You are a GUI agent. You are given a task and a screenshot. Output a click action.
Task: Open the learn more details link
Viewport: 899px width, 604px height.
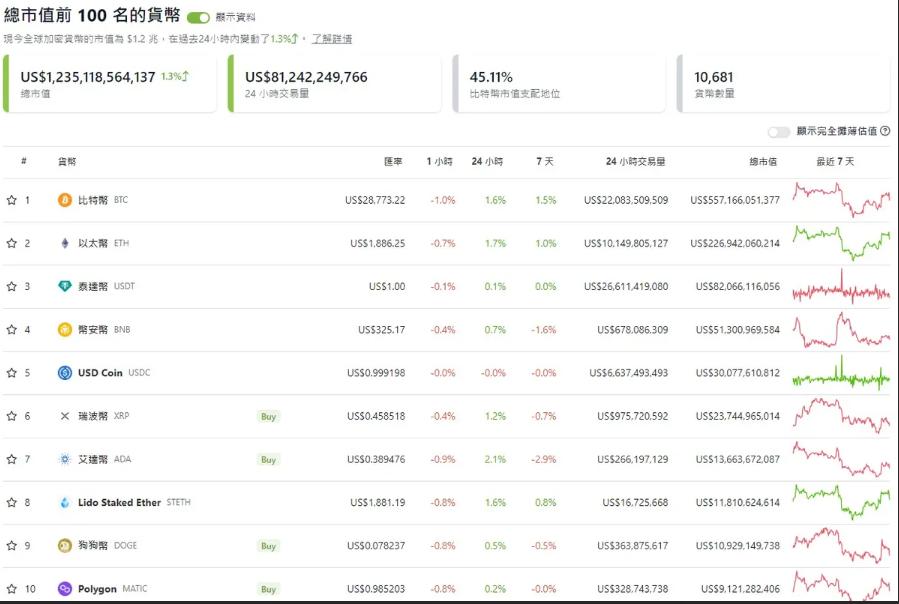coord(331,39)
